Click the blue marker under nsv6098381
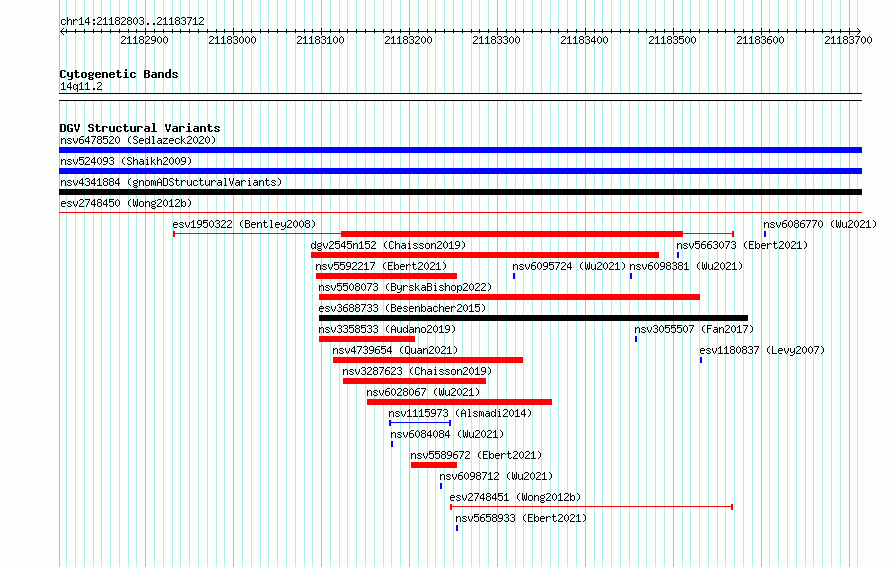 coord(631,276)
